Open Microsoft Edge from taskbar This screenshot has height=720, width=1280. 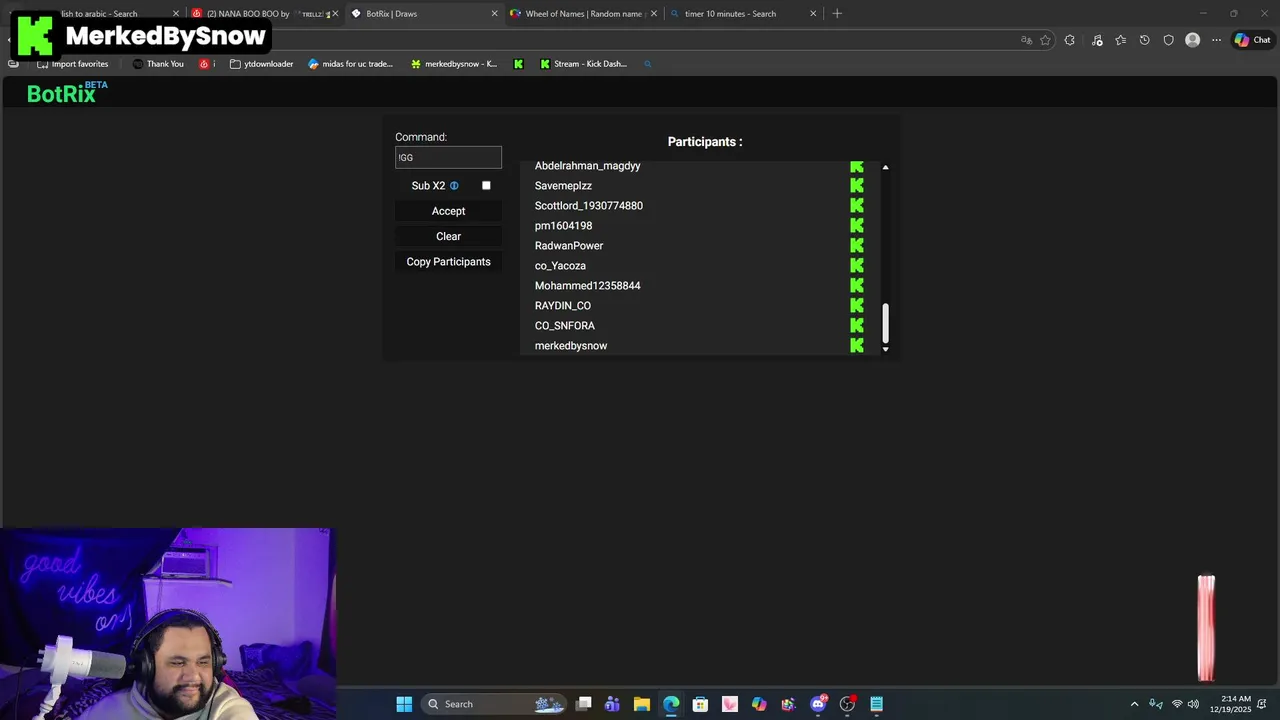point(671,704)
